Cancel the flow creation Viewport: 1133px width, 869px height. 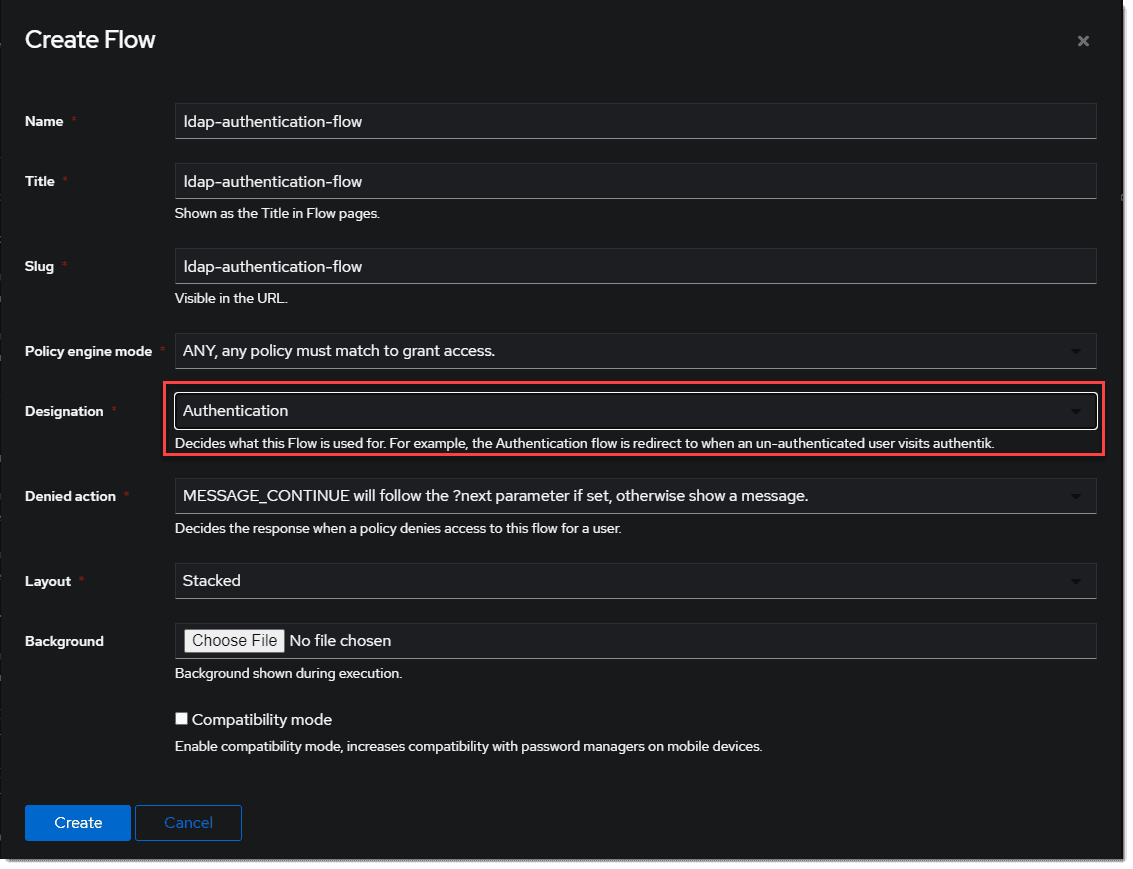click(x=188, y=823)
